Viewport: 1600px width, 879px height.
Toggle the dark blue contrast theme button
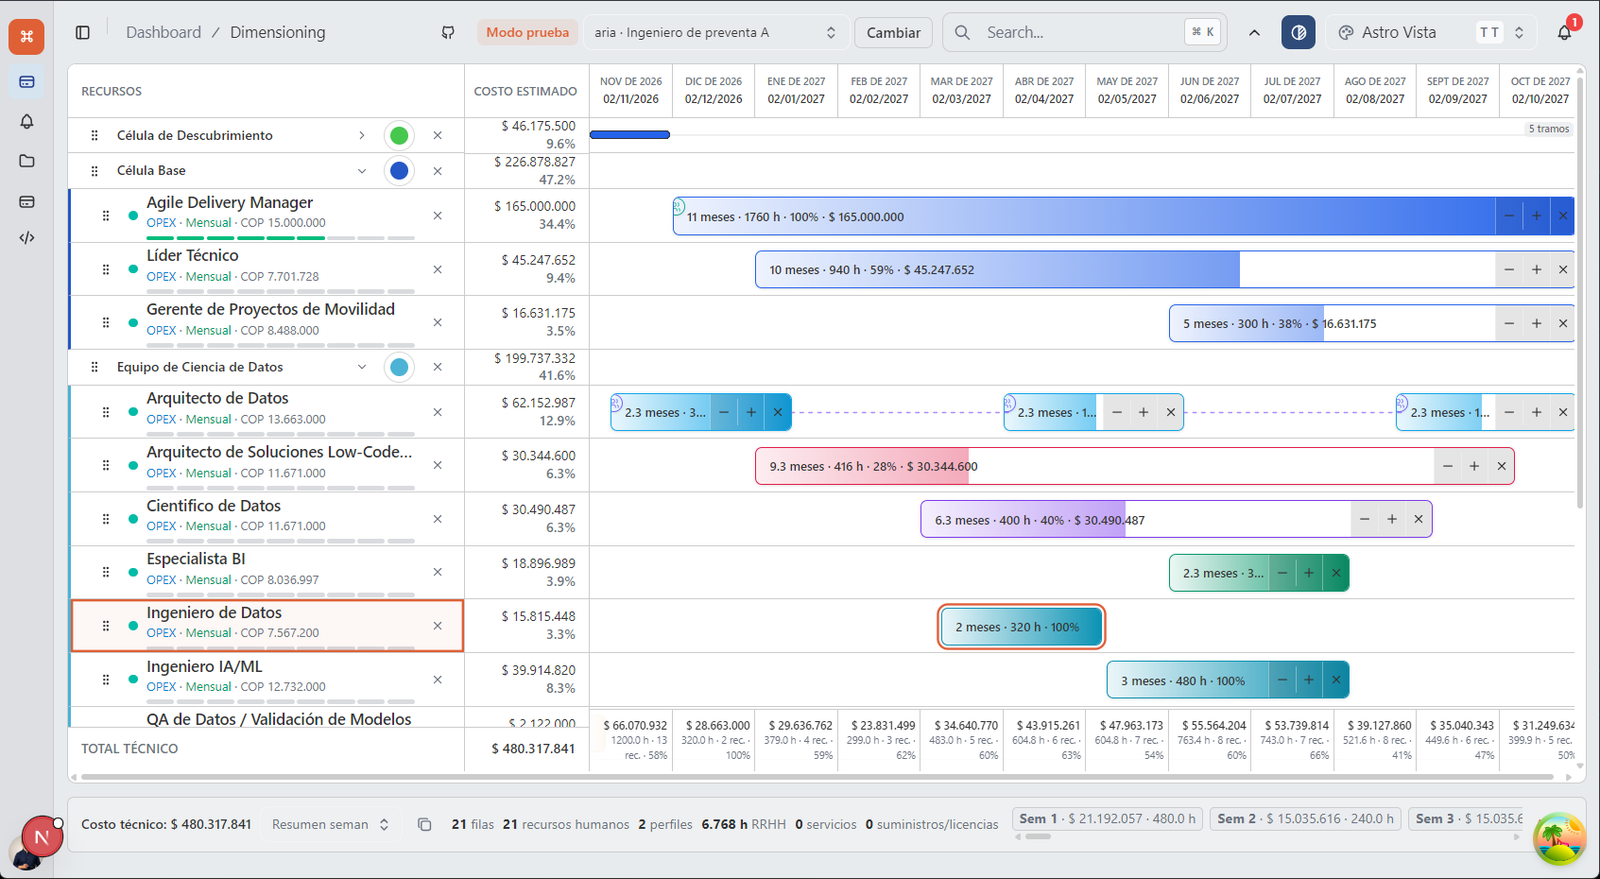tap(1298, 33)
